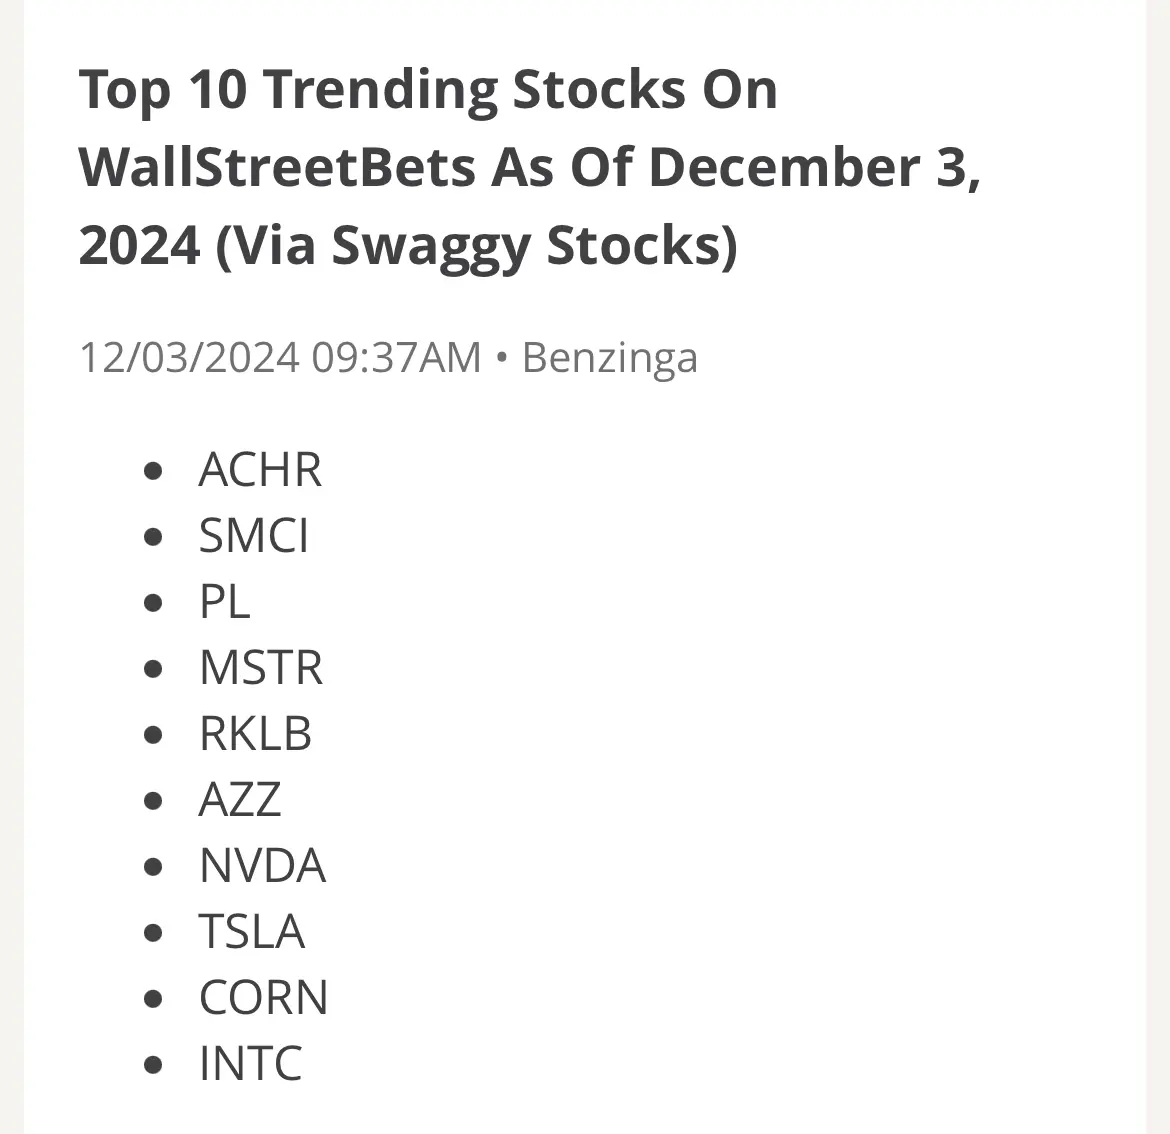
Task: Select the AZZ ticker
Action: point(240,799)
